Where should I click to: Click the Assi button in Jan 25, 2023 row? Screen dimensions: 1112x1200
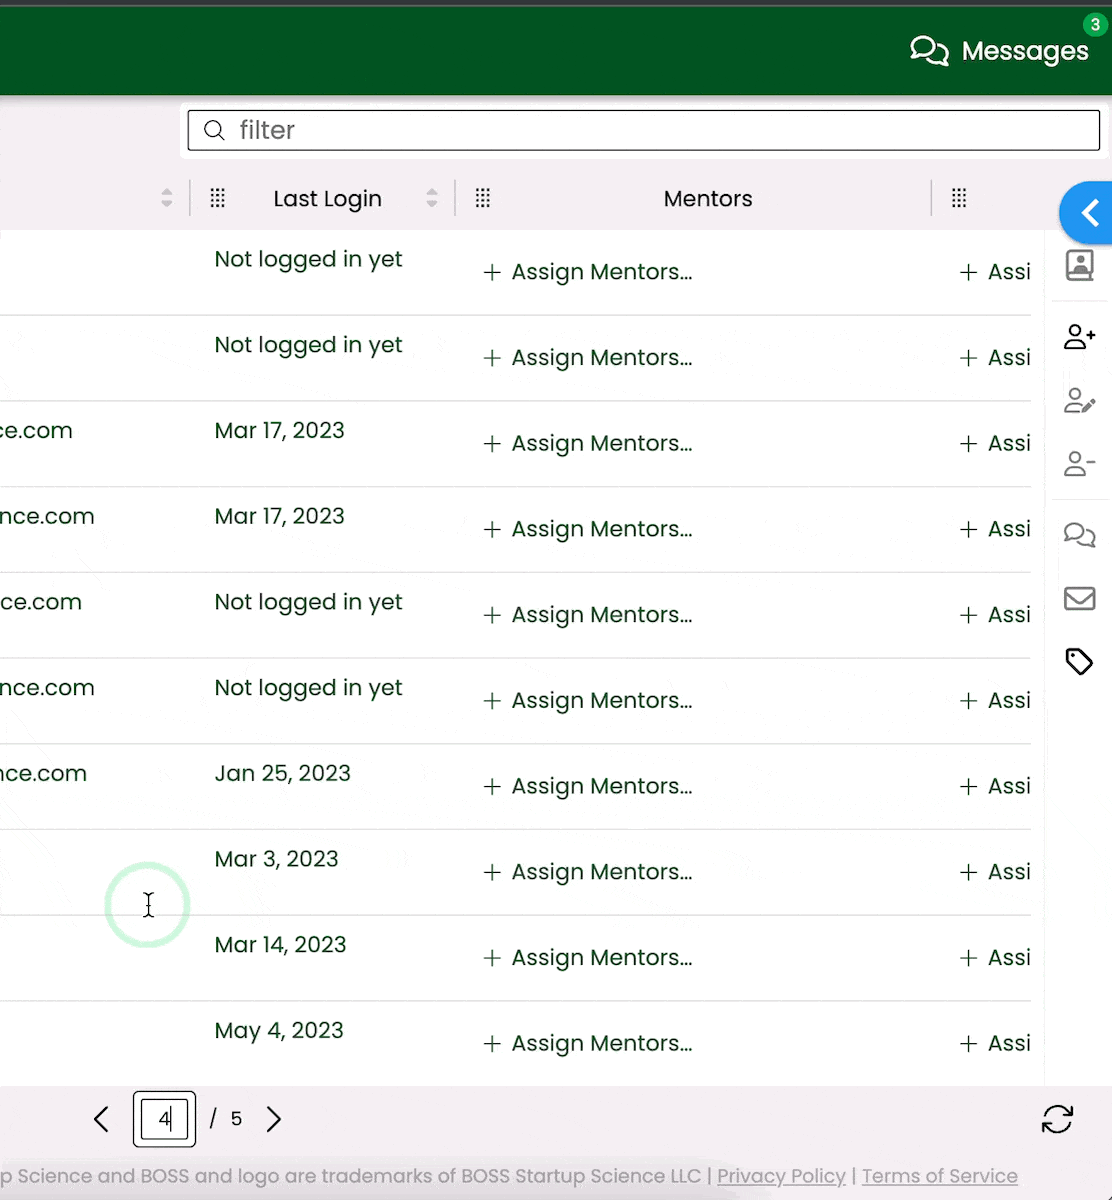995,786
